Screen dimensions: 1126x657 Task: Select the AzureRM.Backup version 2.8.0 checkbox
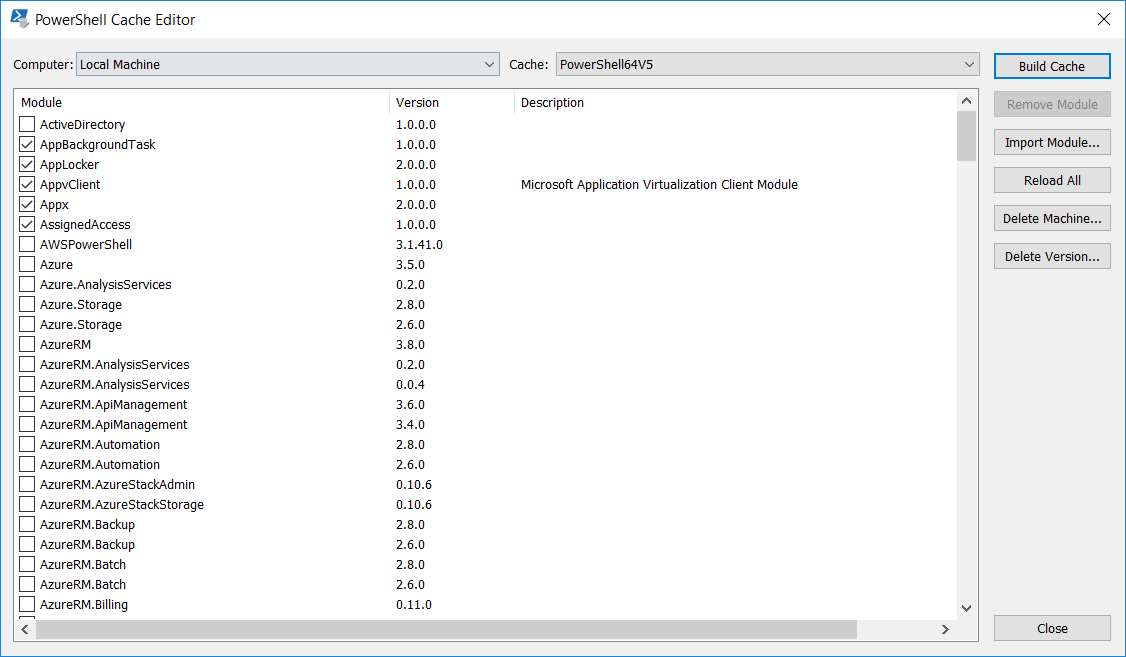point(27,525)
